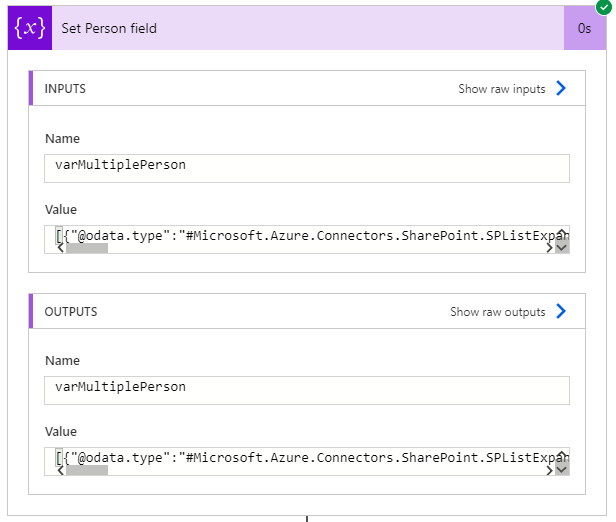Click down scroll arrow in inputs Value box

point(562,248)
